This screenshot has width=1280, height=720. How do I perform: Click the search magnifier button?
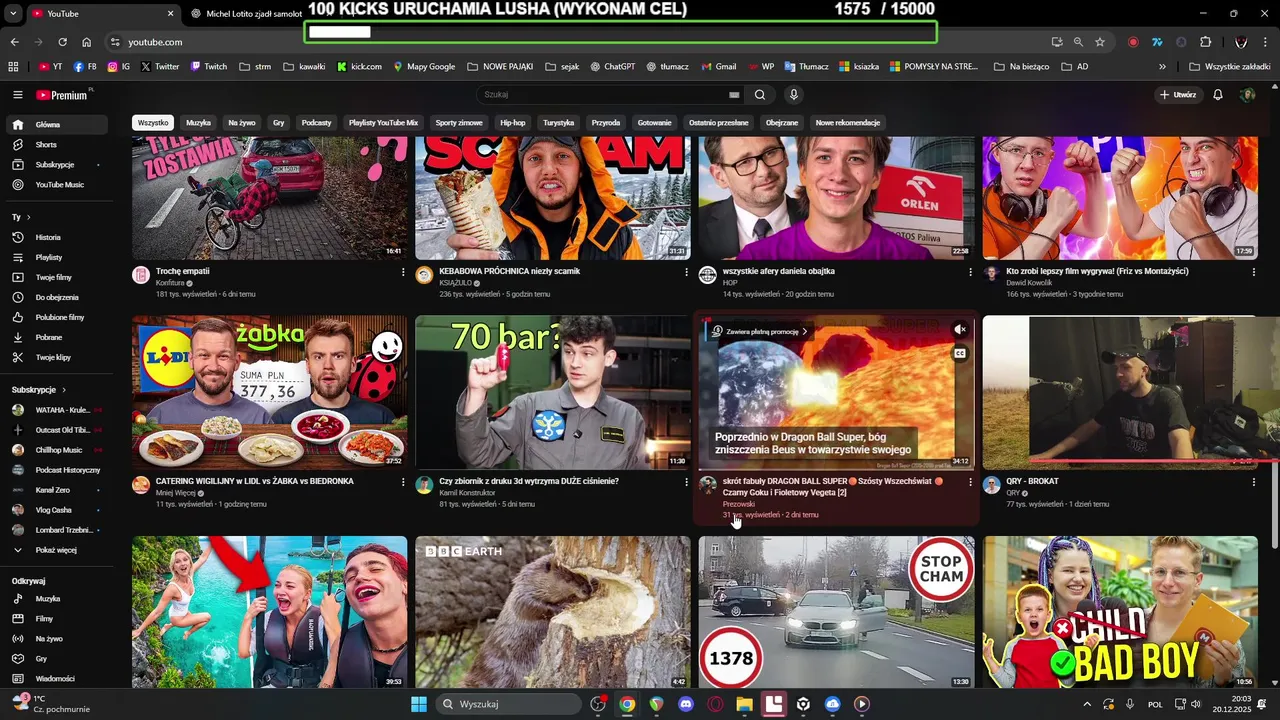tap(760, 95)
